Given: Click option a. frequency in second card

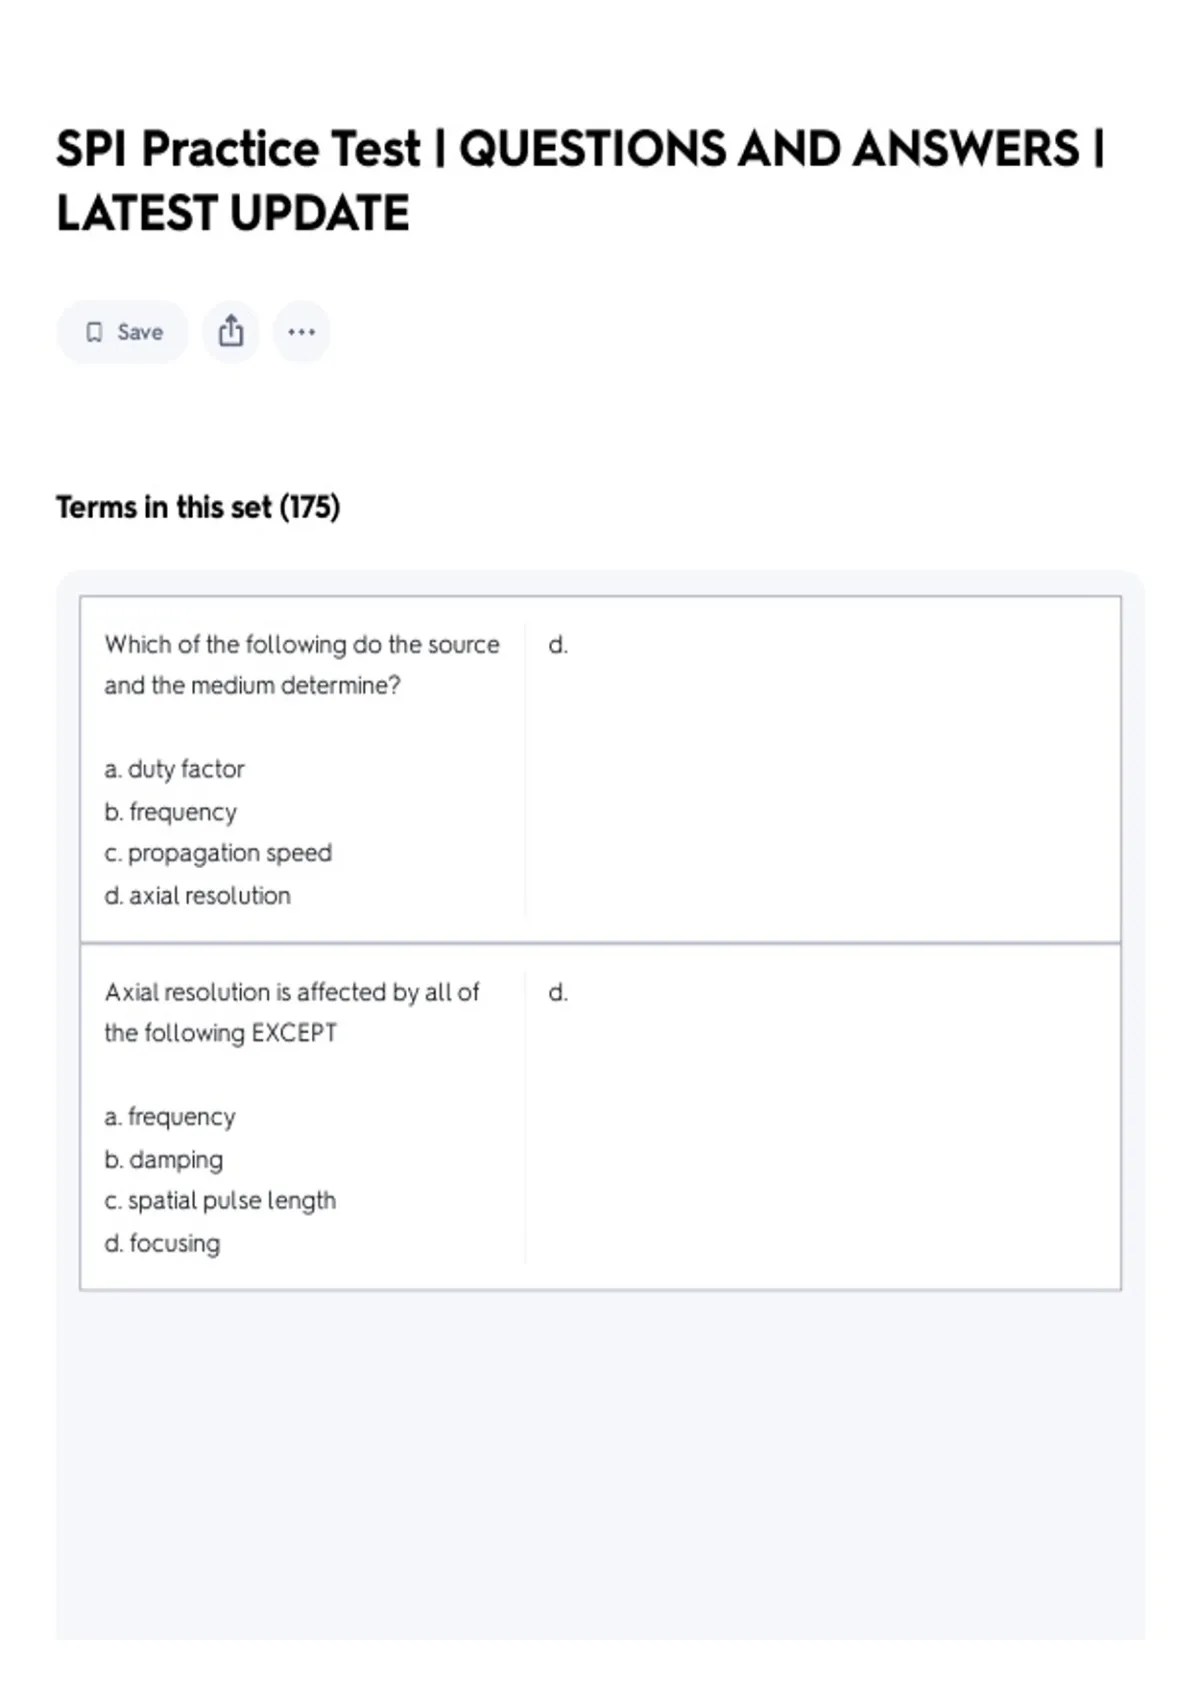Looking at the screenshot, I should pyautogui.click(x=170, y=1117).
